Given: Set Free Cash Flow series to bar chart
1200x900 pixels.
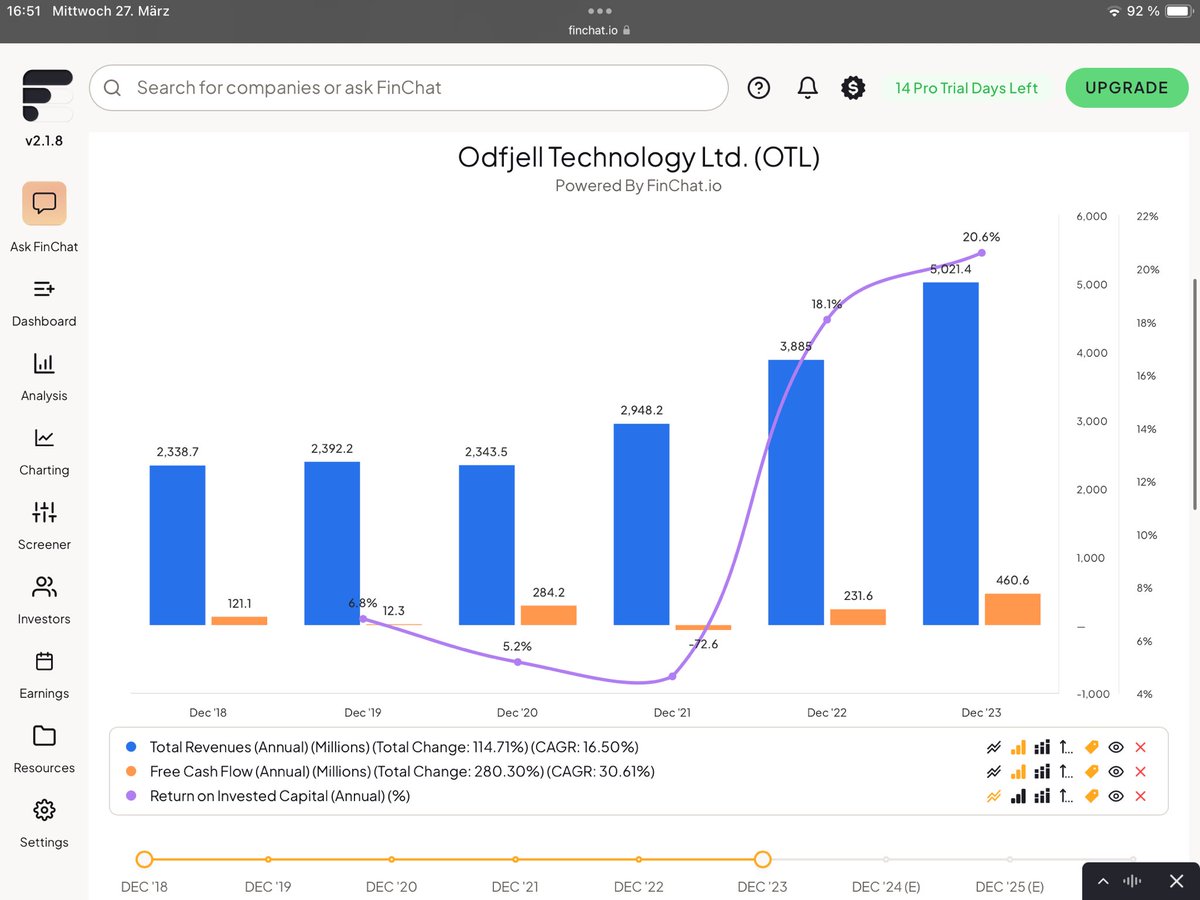Looking at the screenshot, I should tap(1018, 772).
